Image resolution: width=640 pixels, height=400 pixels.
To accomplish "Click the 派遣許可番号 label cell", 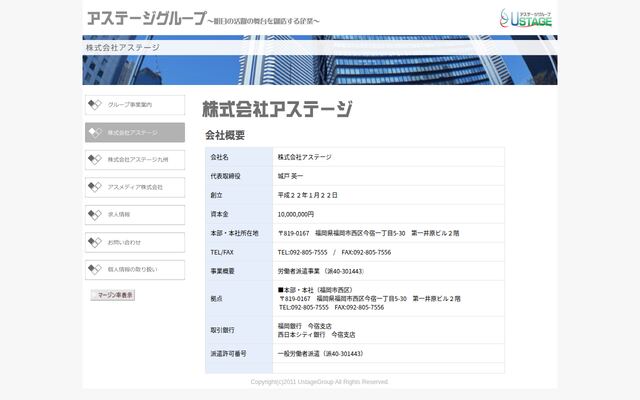I will point(239,353).
